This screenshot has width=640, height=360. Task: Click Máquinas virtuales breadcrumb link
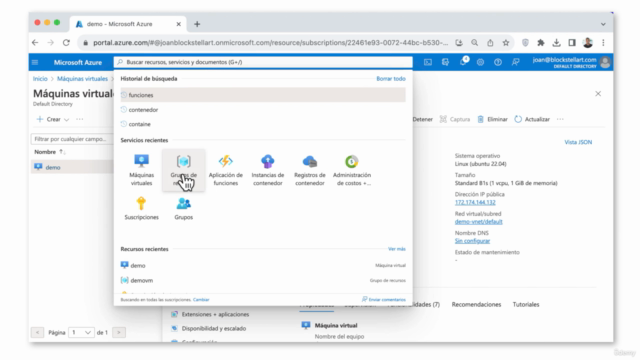coord(82,79)
